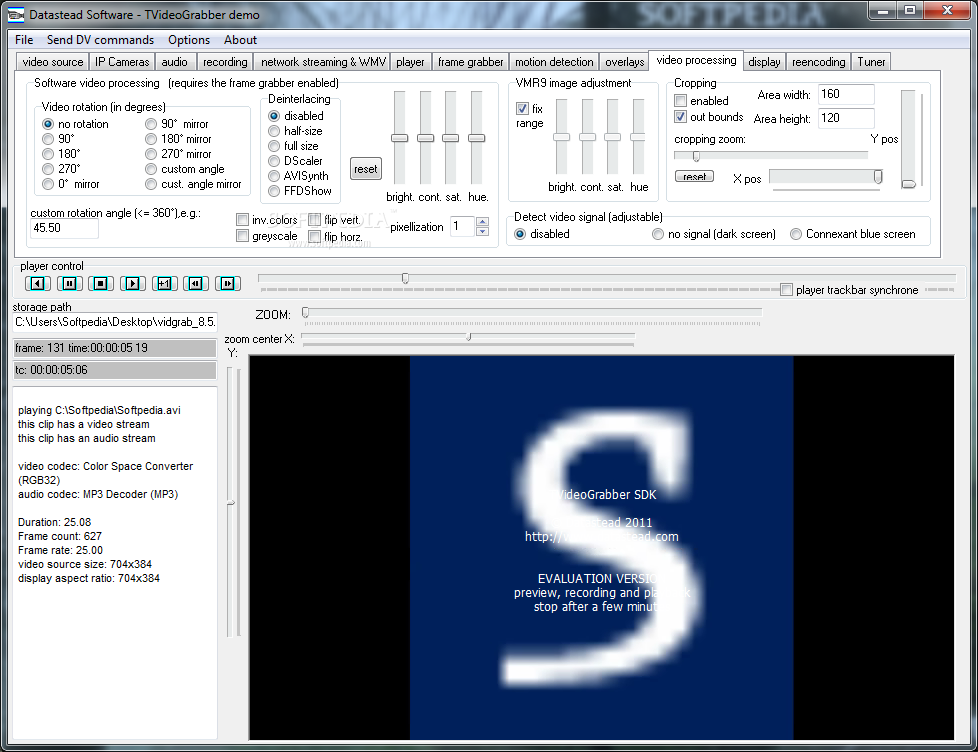Enable 'player trackbar synchrone' checkbox
The width and height of the screenshot is (978, 752).
coord(787,289)
